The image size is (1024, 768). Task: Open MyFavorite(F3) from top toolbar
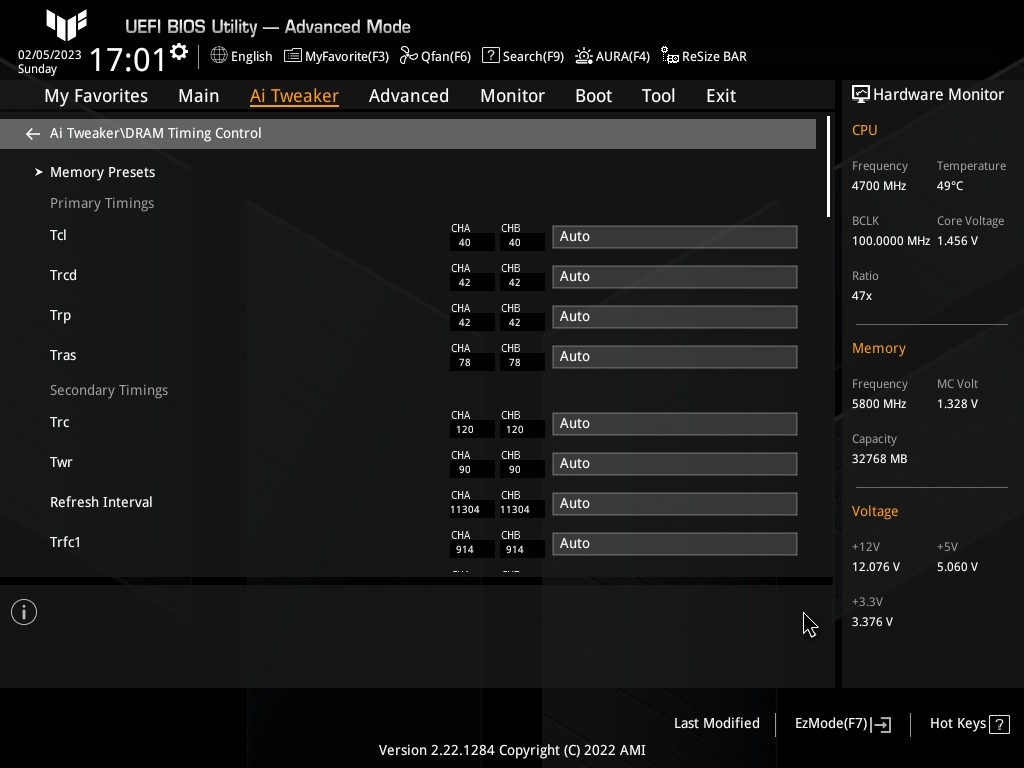coord(336,56)
